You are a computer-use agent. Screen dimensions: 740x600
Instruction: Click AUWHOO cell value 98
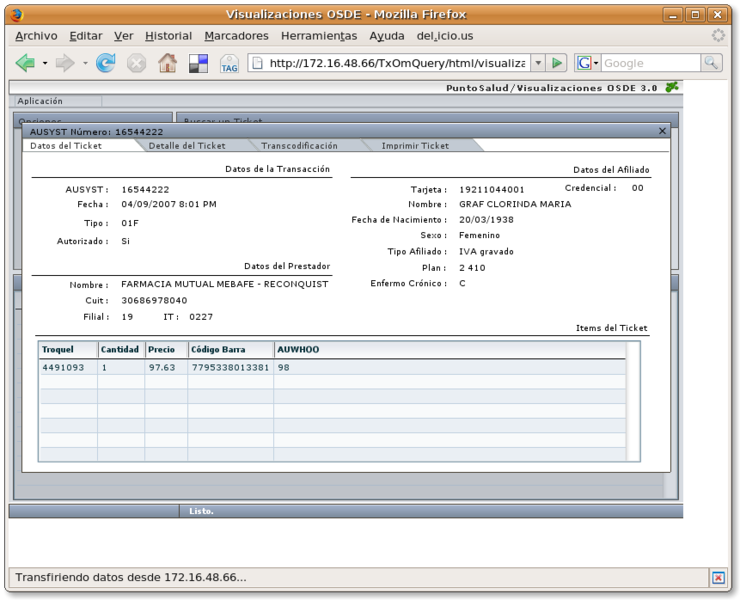[284, 367]
